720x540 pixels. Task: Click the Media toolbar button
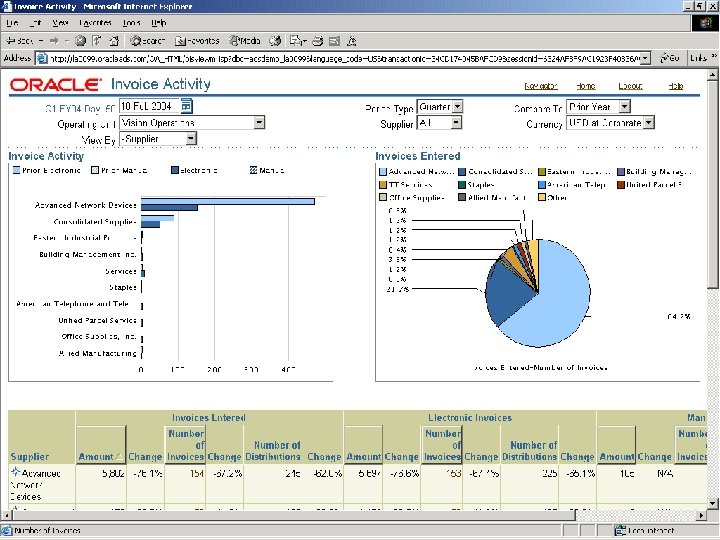(245, 41)
